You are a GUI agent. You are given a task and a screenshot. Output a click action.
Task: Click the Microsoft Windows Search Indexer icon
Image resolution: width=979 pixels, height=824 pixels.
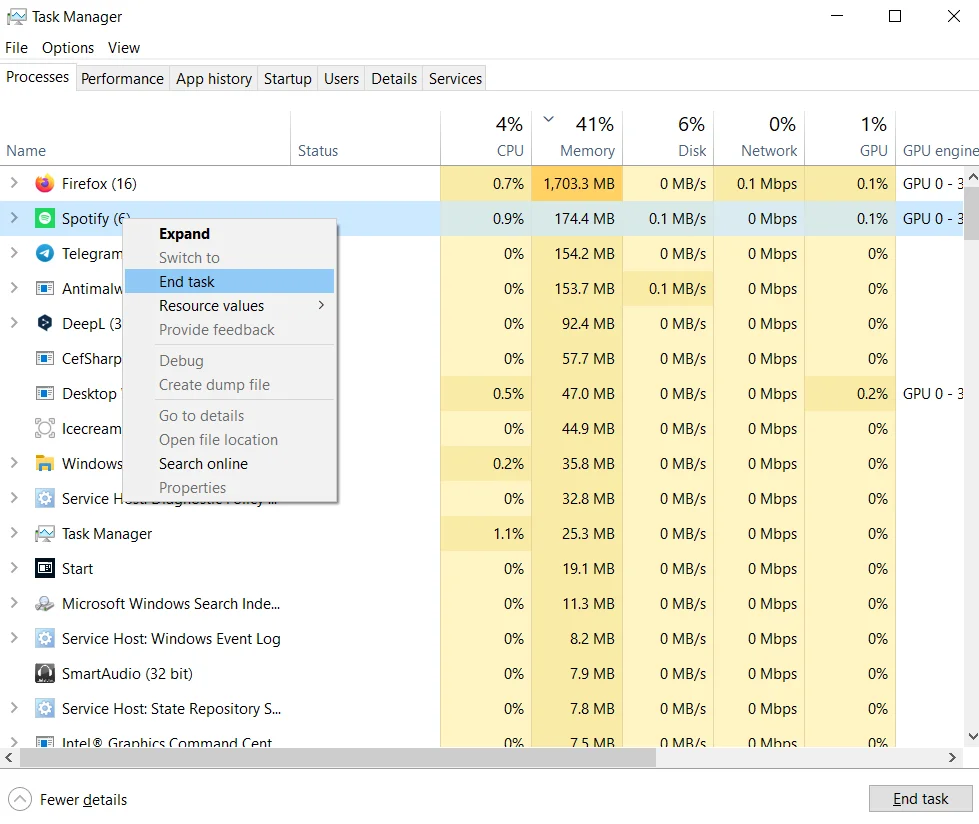point(44,603)
